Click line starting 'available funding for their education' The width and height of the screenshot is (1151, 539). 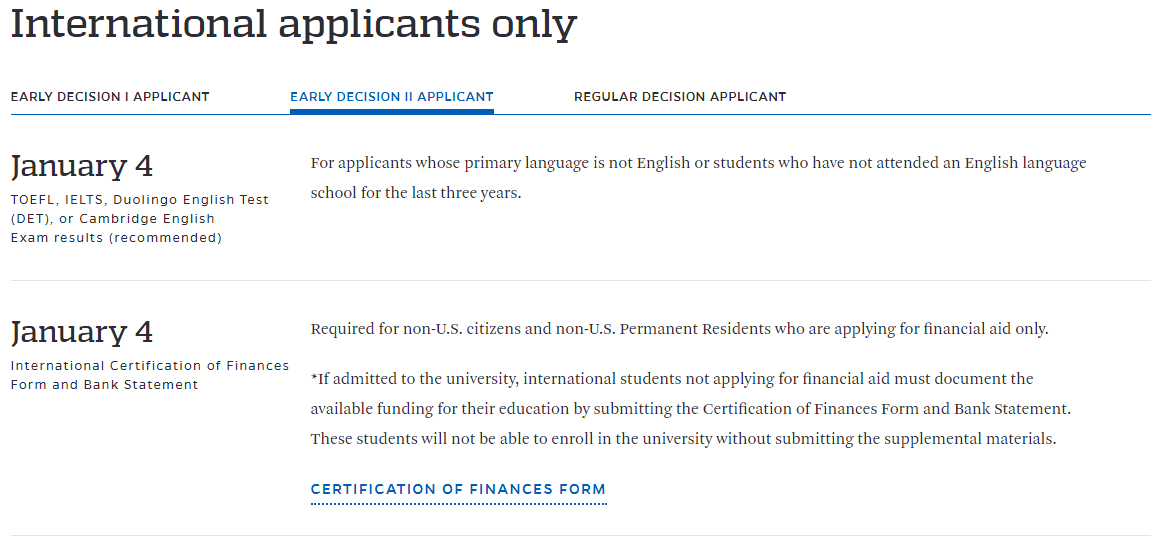tap(690, 409)
